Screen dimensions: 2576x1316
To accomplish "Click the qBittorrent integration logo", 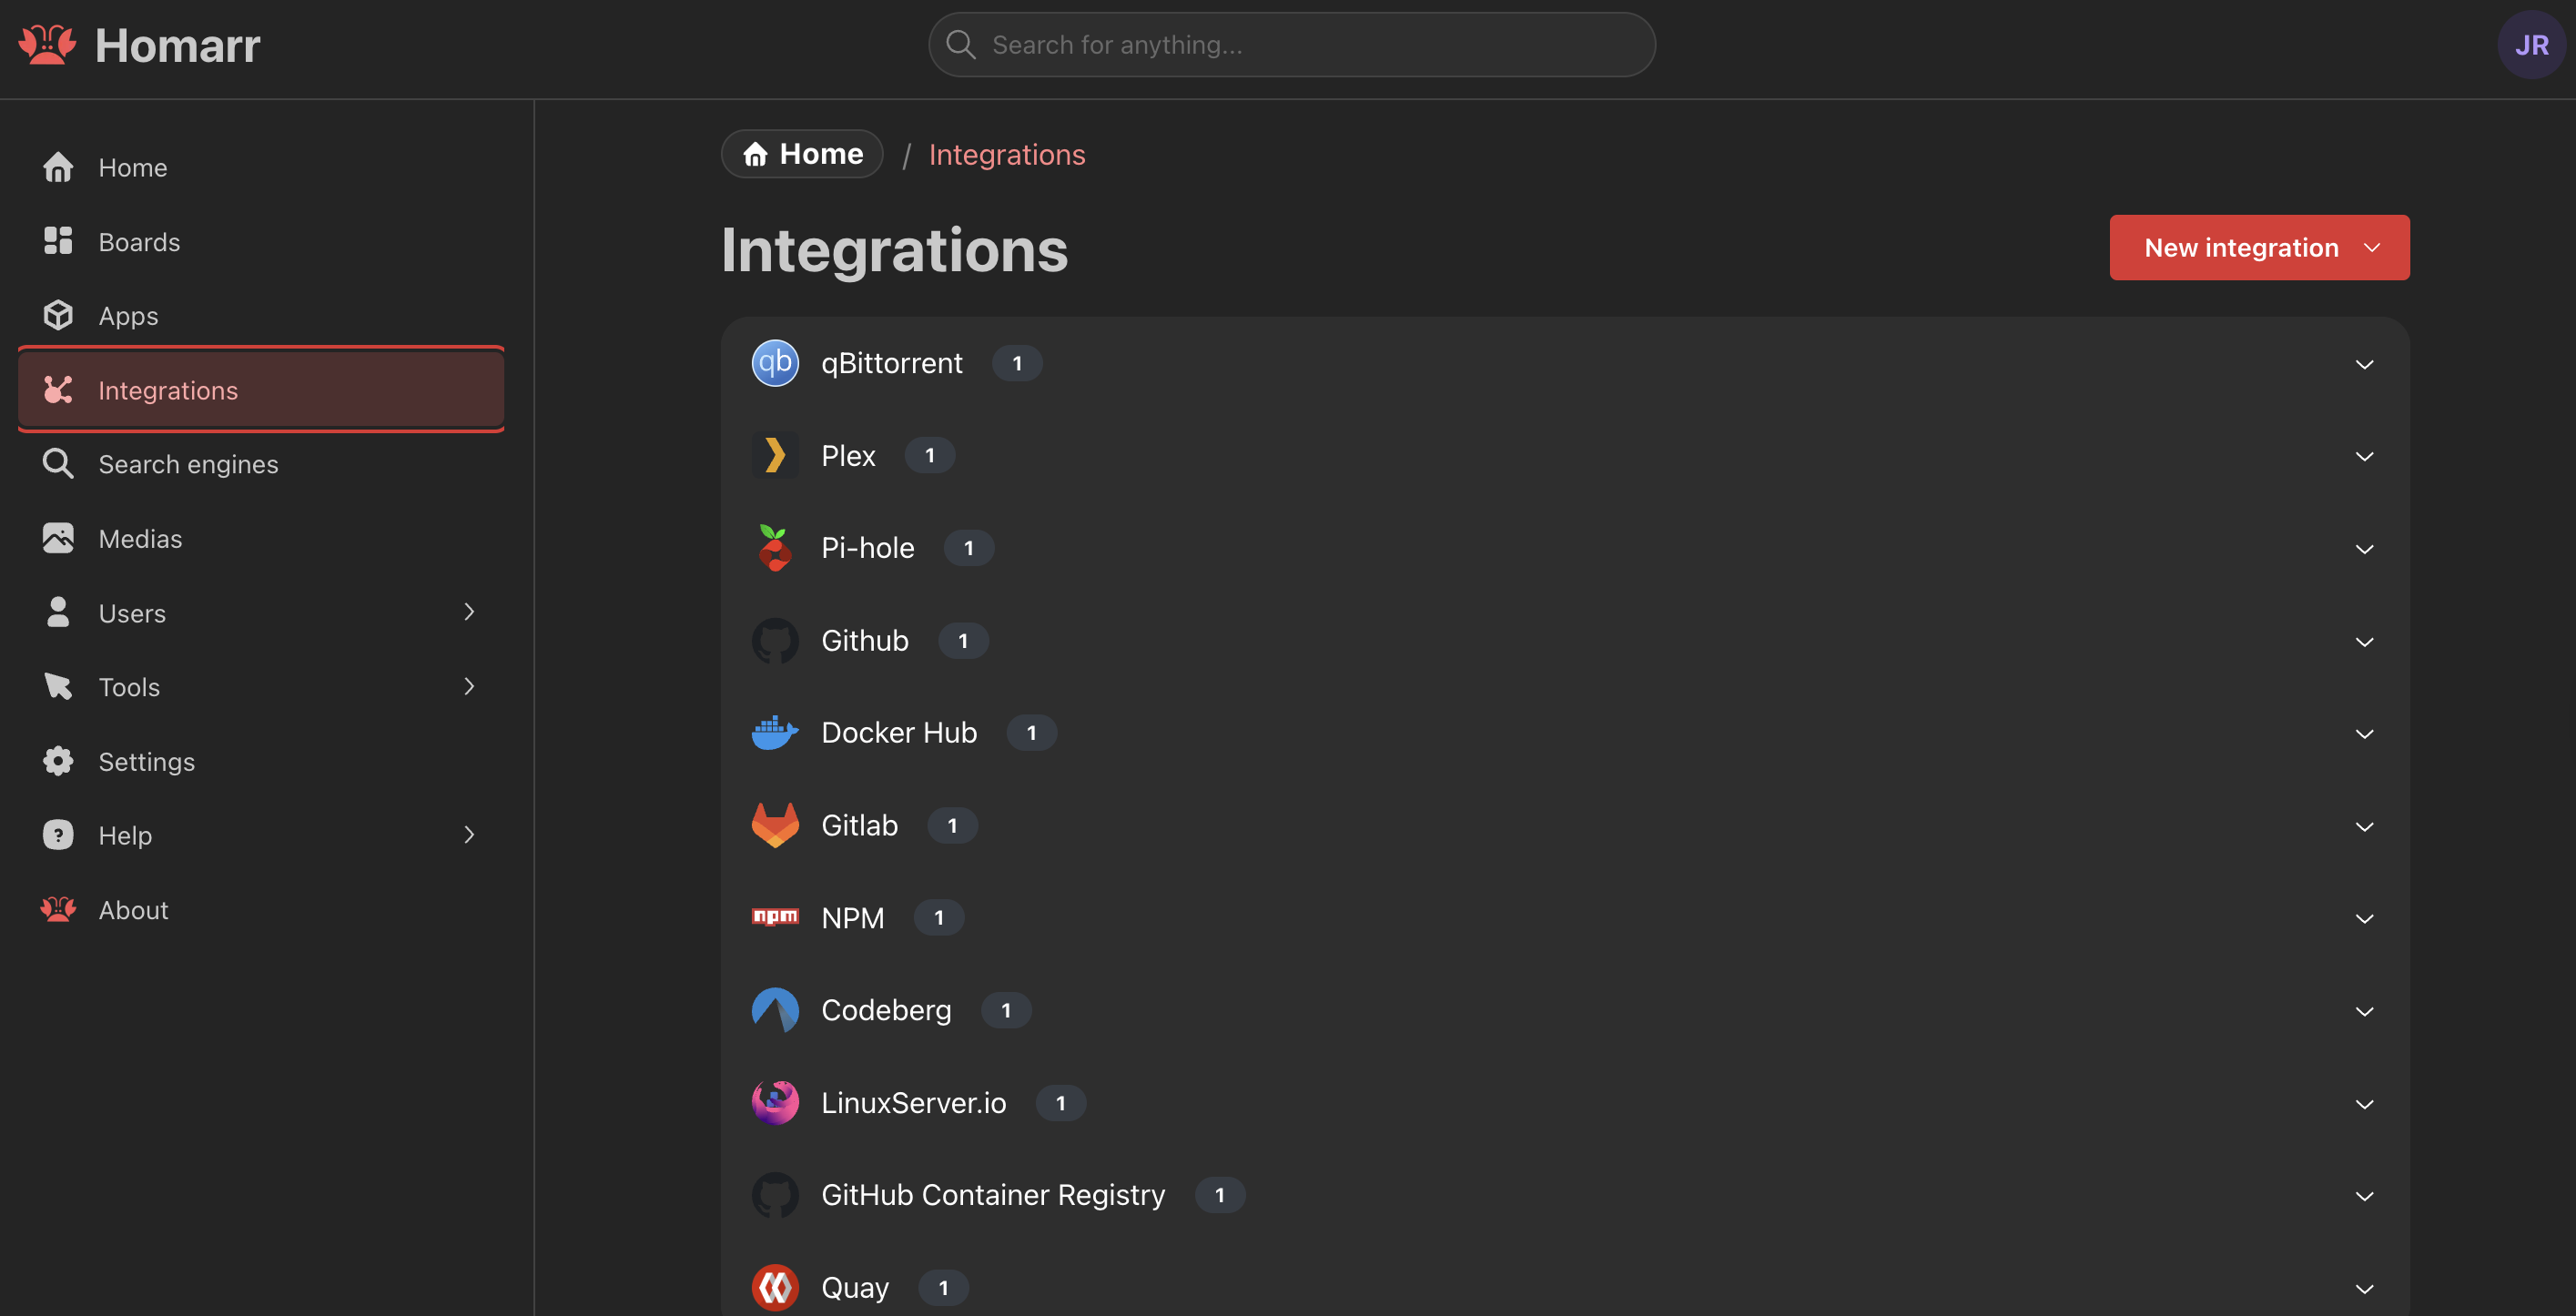I will 775,363.
